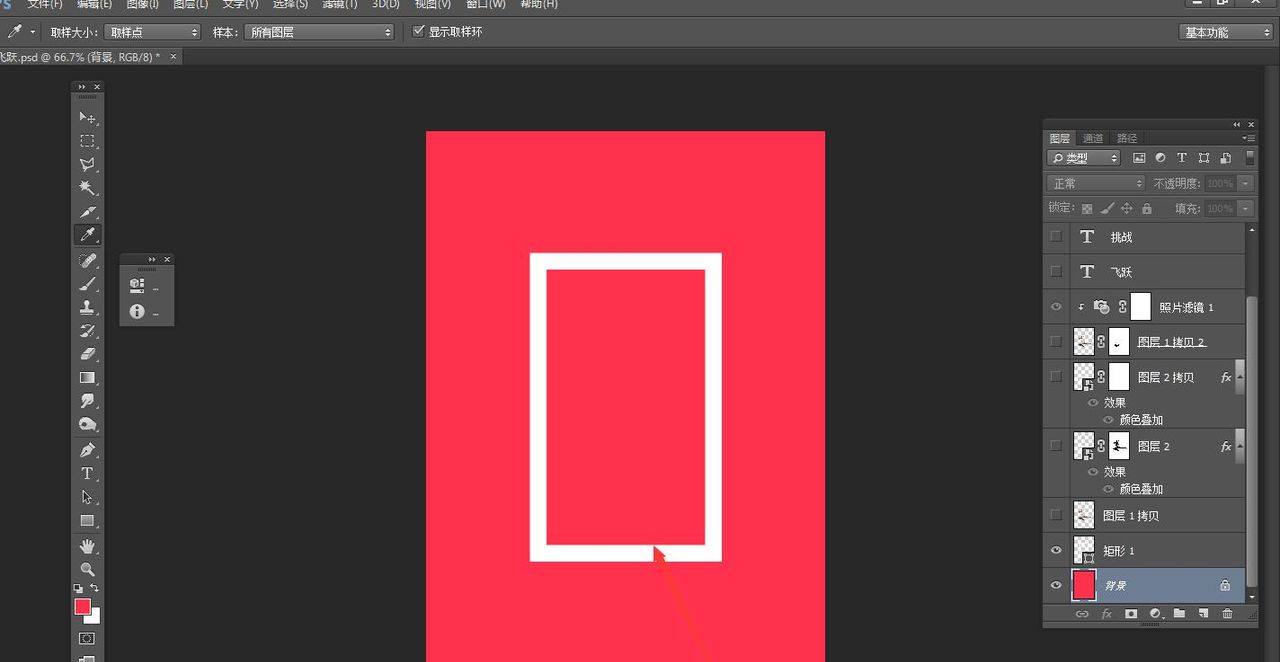Lock transparent pixels
This screenshot has width=1280, height=662.
(1087, 209)
